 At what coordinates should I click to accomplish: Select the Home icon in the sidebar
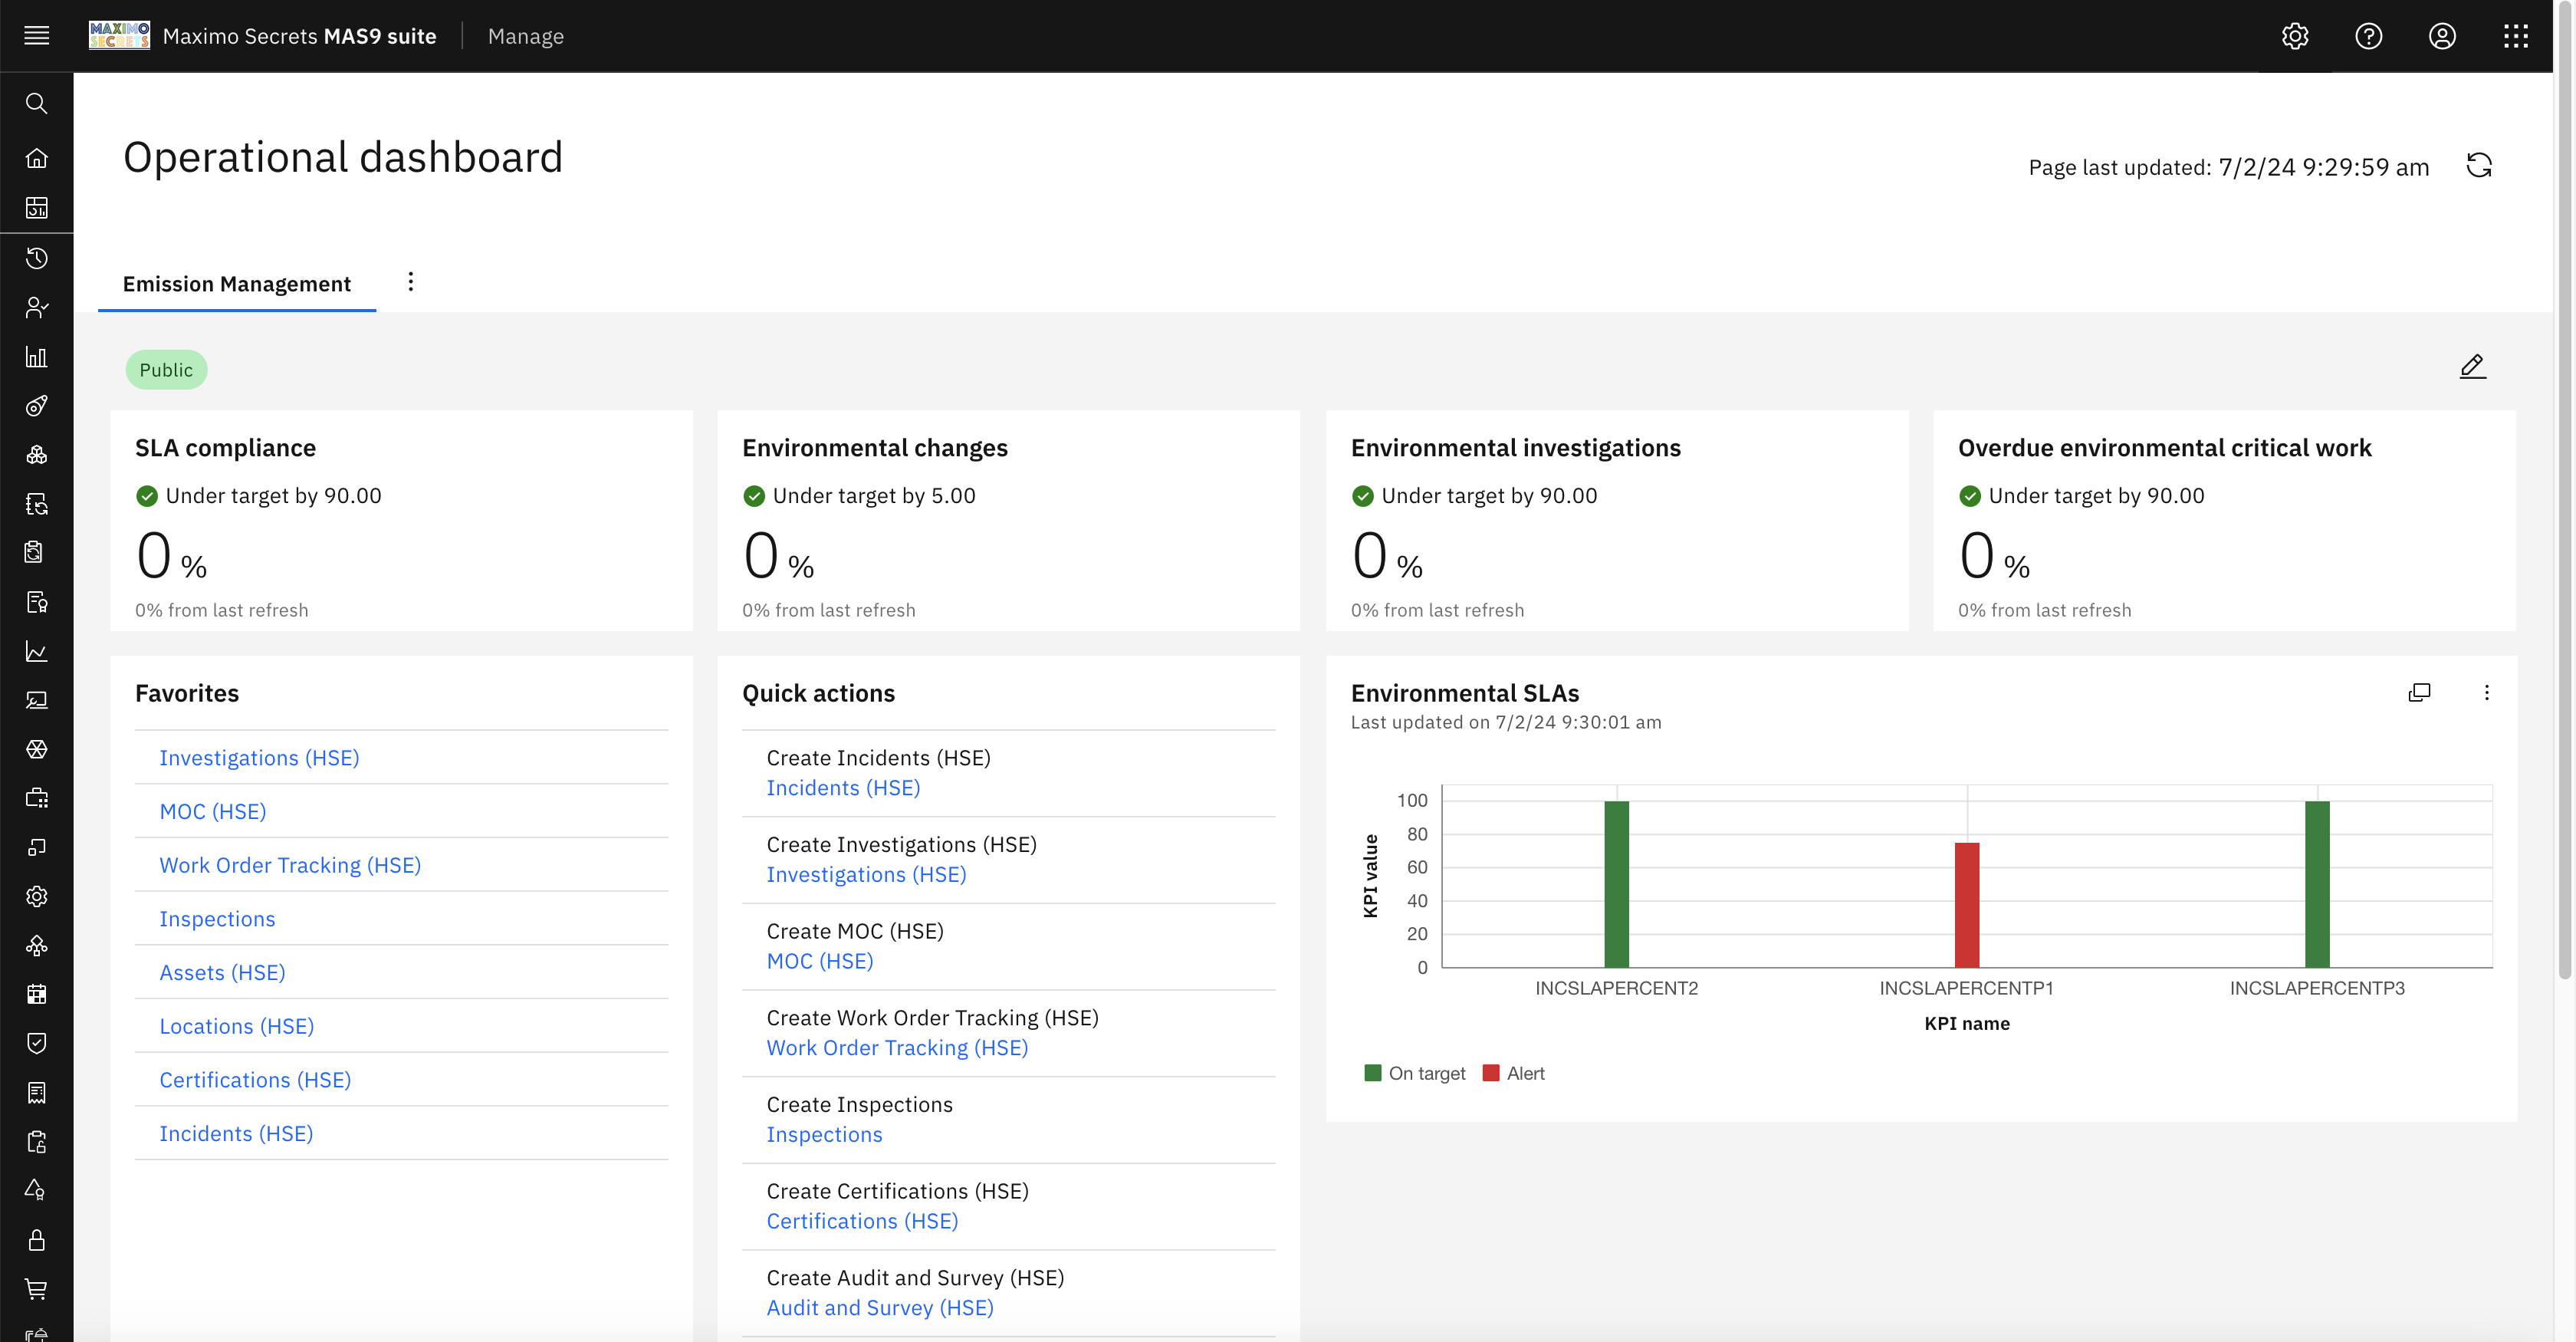37,157
